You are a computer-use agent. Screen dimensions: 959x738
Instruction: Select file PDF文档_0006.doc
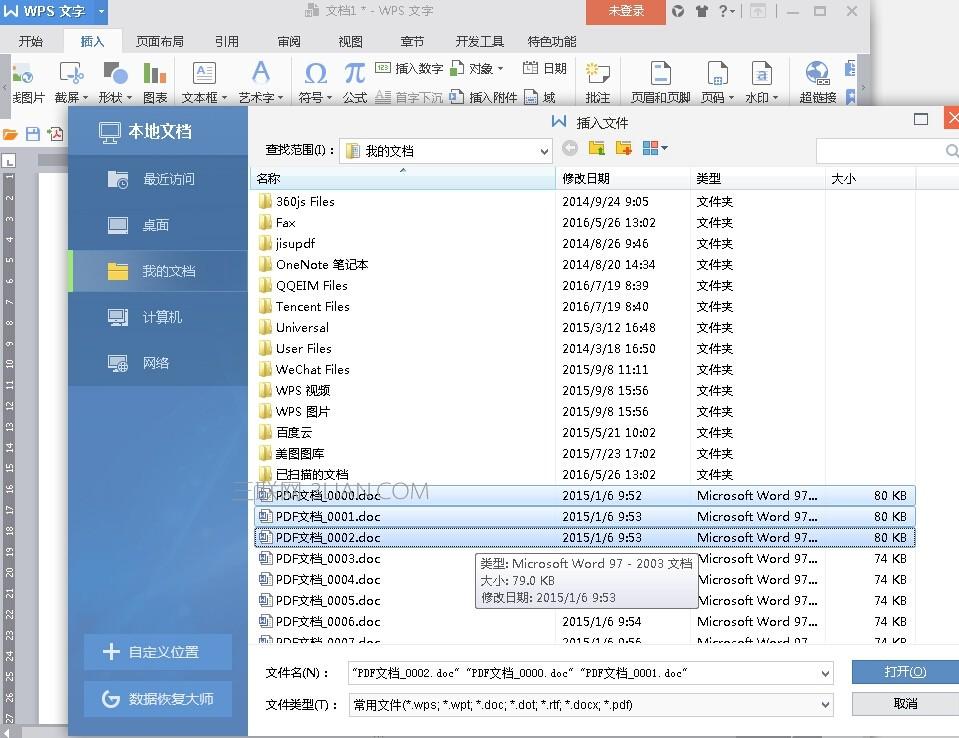[328, 621]
